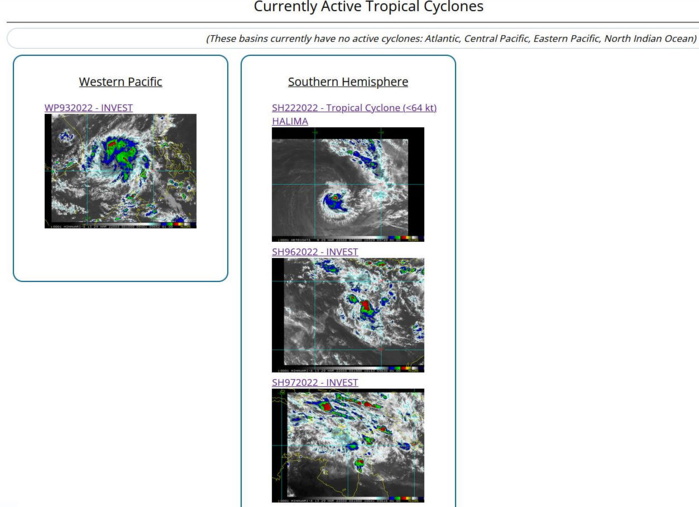This screenshot has height=507, width=699.
Task: Click the storm center in WP932022 image
Action: [x=113, y=155]
